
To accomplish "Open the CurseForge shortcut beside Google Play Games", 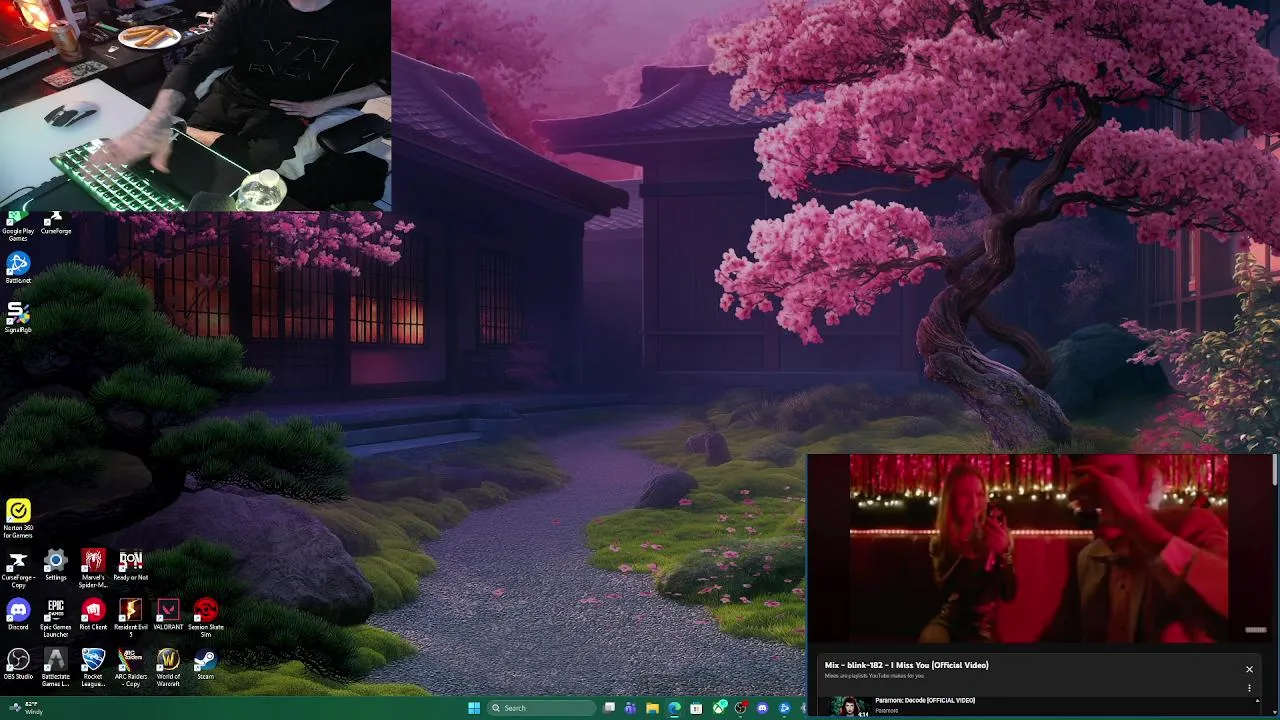I will pyautogui.click(x=56, y=224).
